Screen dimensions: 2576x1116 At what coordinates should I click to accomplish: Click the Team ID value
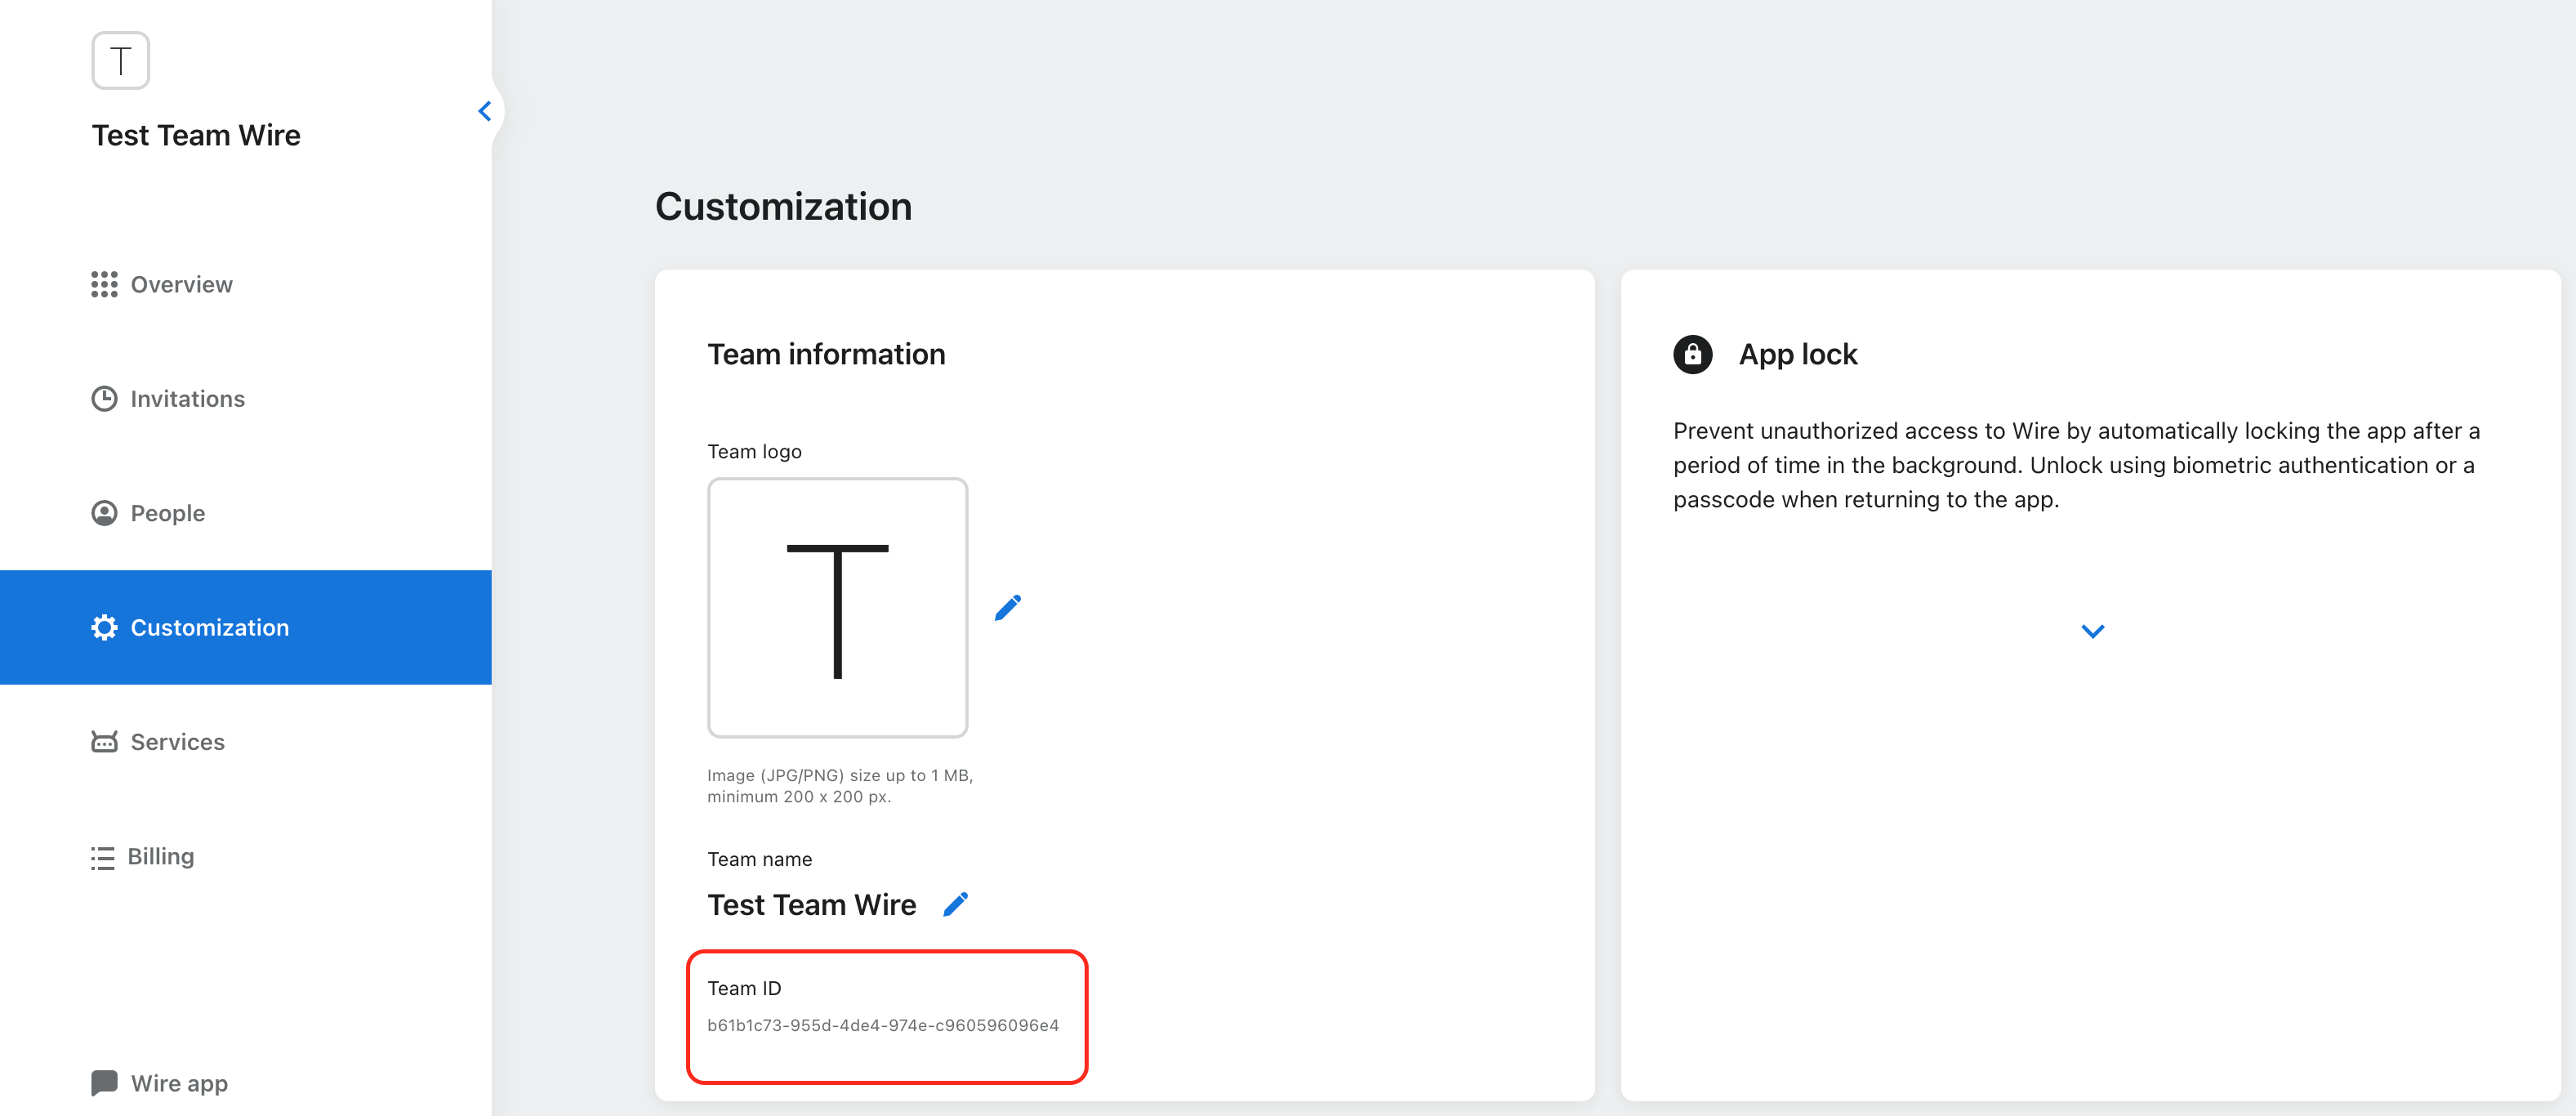tap(884, 1024)
